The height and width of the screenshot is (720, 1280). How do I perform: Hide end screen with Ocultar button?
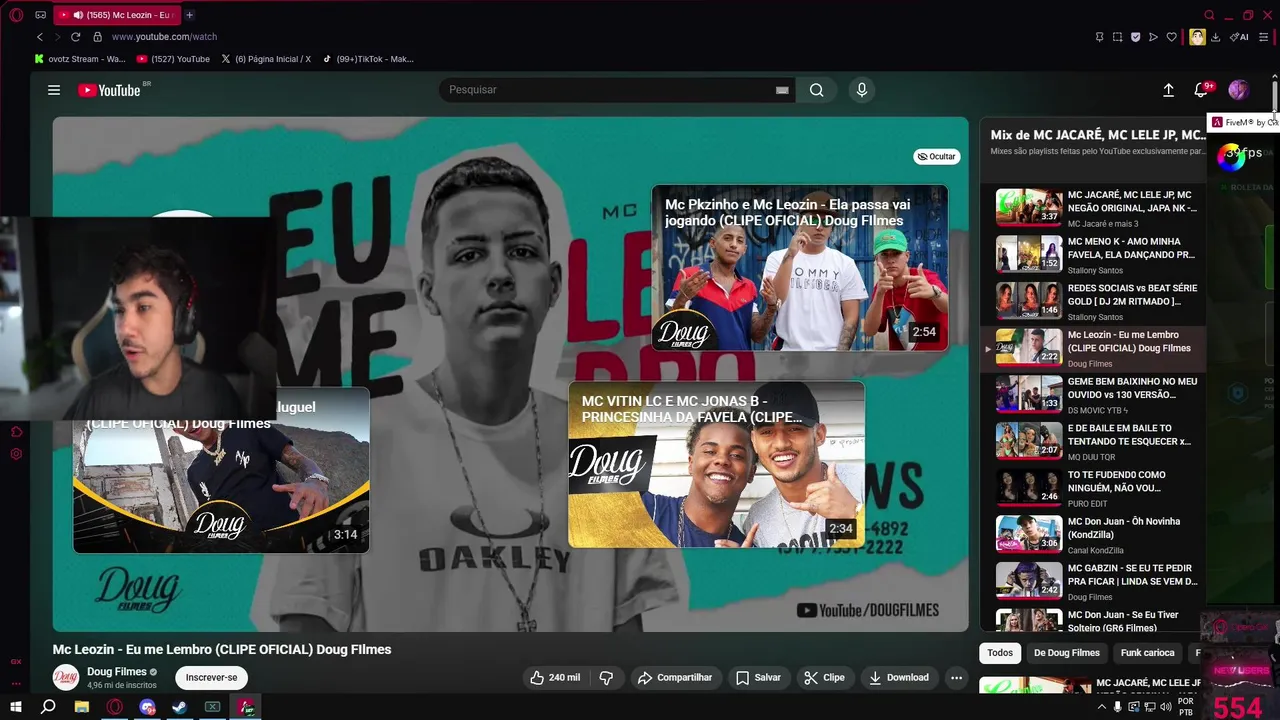(x=937, y=156)
